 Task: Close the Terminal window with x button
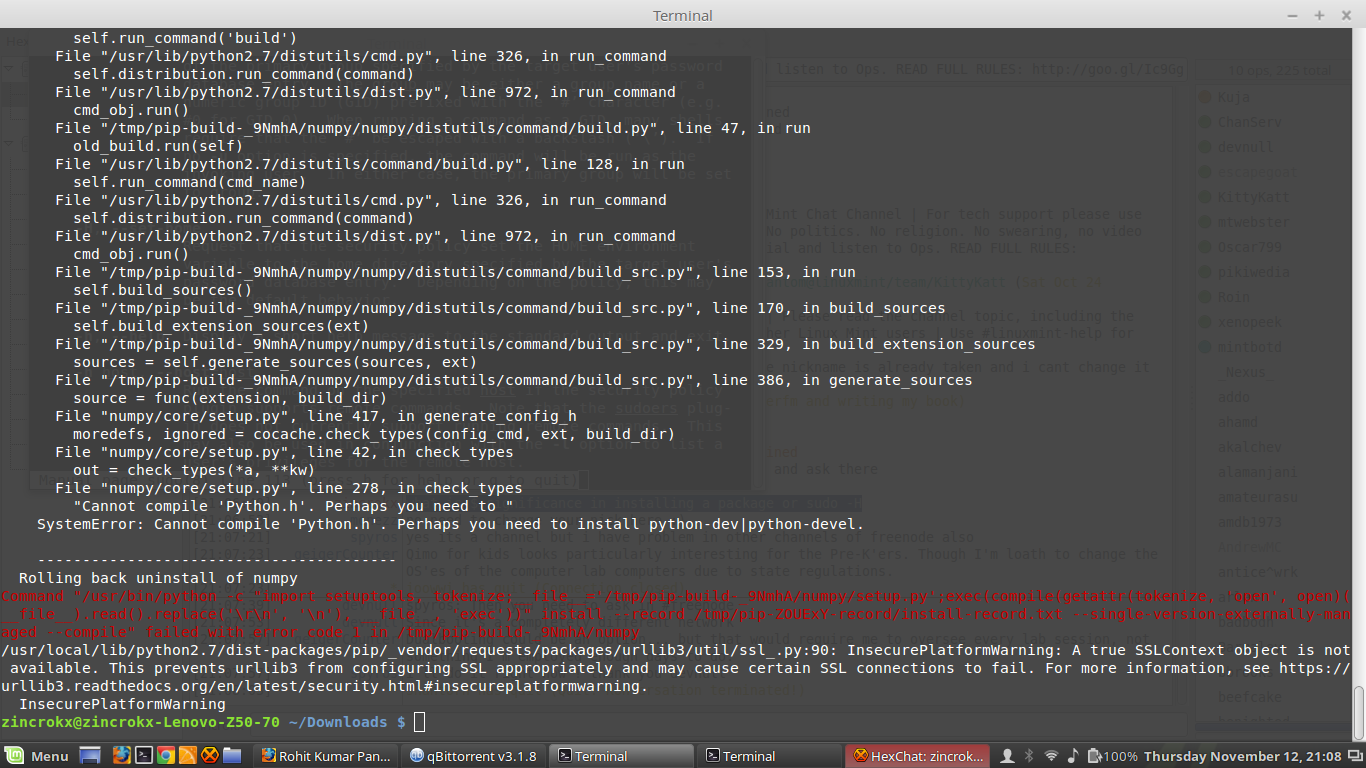pyautogui.click(x=1344, y=15)
